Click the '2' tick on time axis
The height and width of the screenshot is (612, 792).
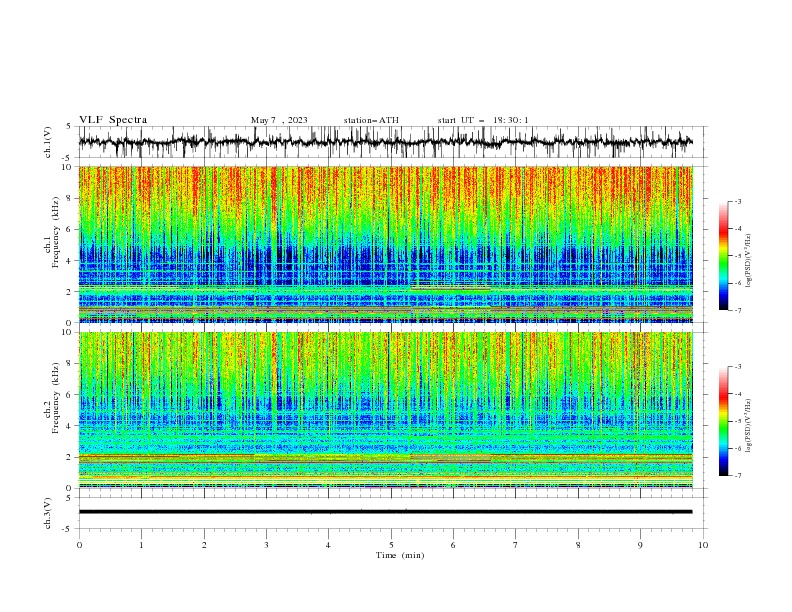click(x=204, y=545)
